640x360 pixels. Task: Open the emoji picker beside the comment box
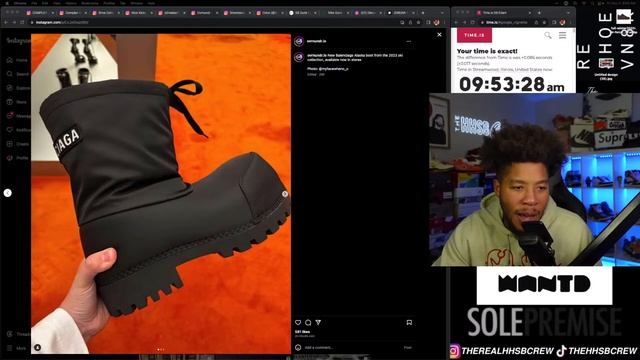[298, 347]
